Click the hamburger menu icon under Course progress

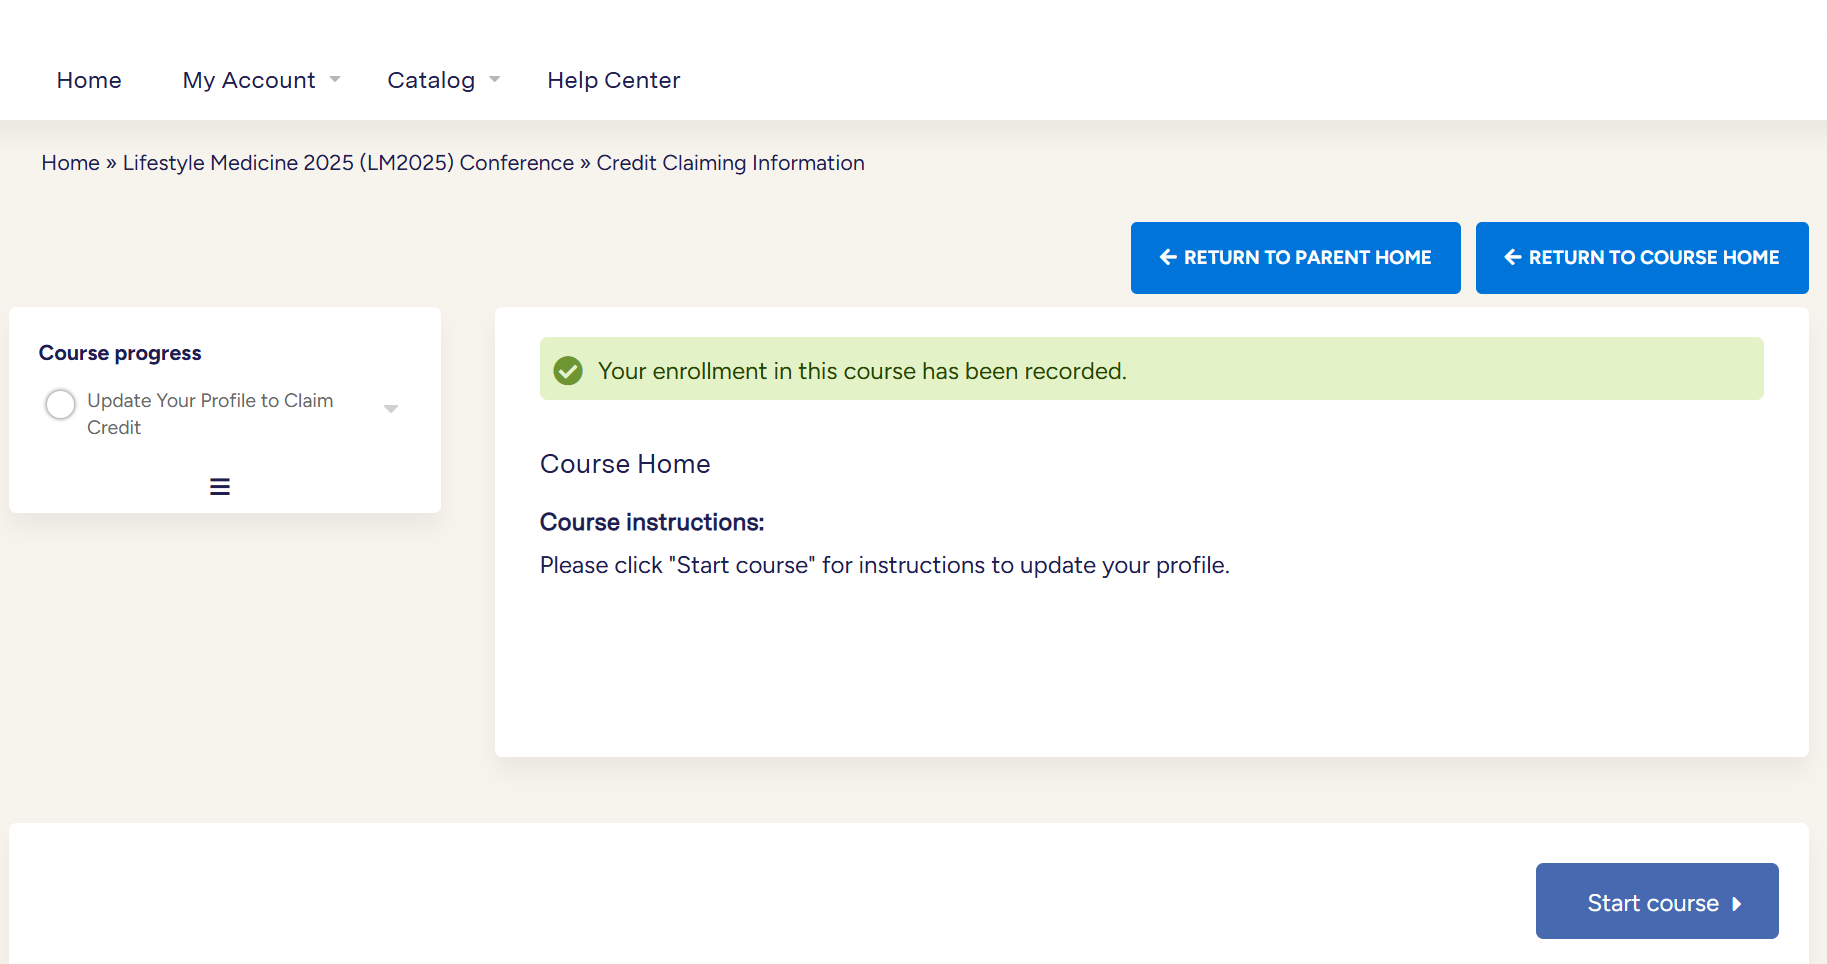click(220, 487)
